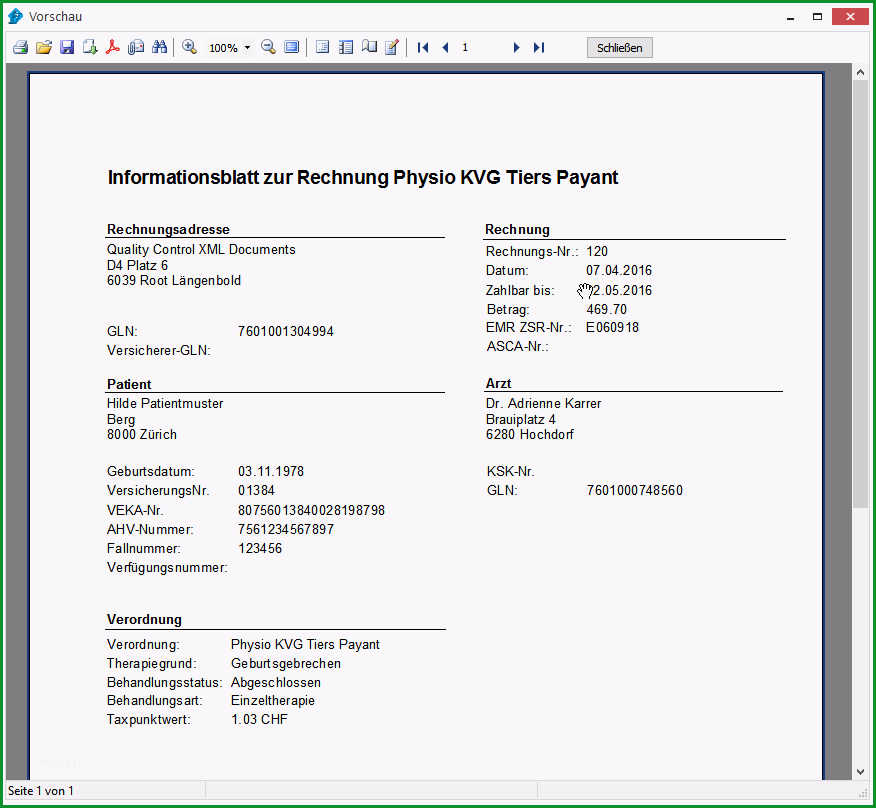Viewport: 876px width, 808px height.
Task: Click the Print icon in toolbar
Action: point(21,47)
